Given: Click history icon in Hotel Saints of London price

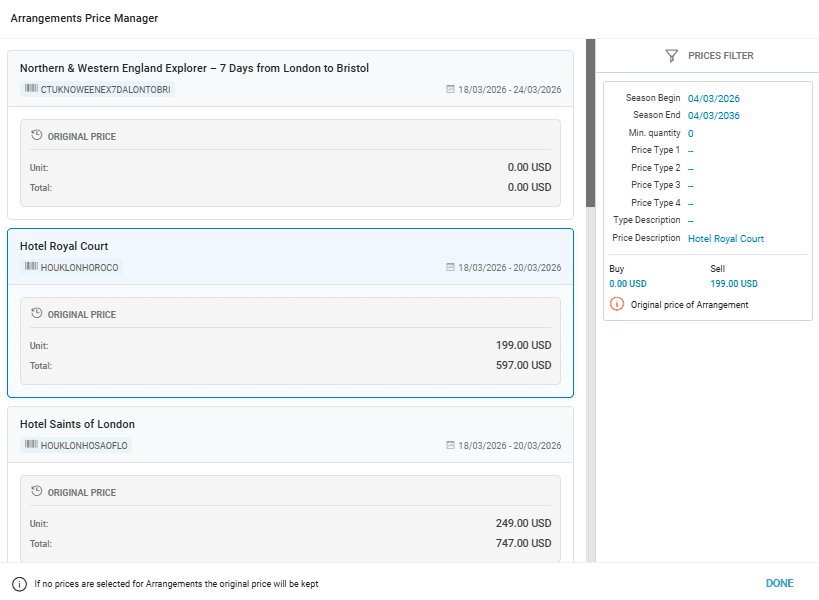Looking at the screenshot, I should (37, 492).
